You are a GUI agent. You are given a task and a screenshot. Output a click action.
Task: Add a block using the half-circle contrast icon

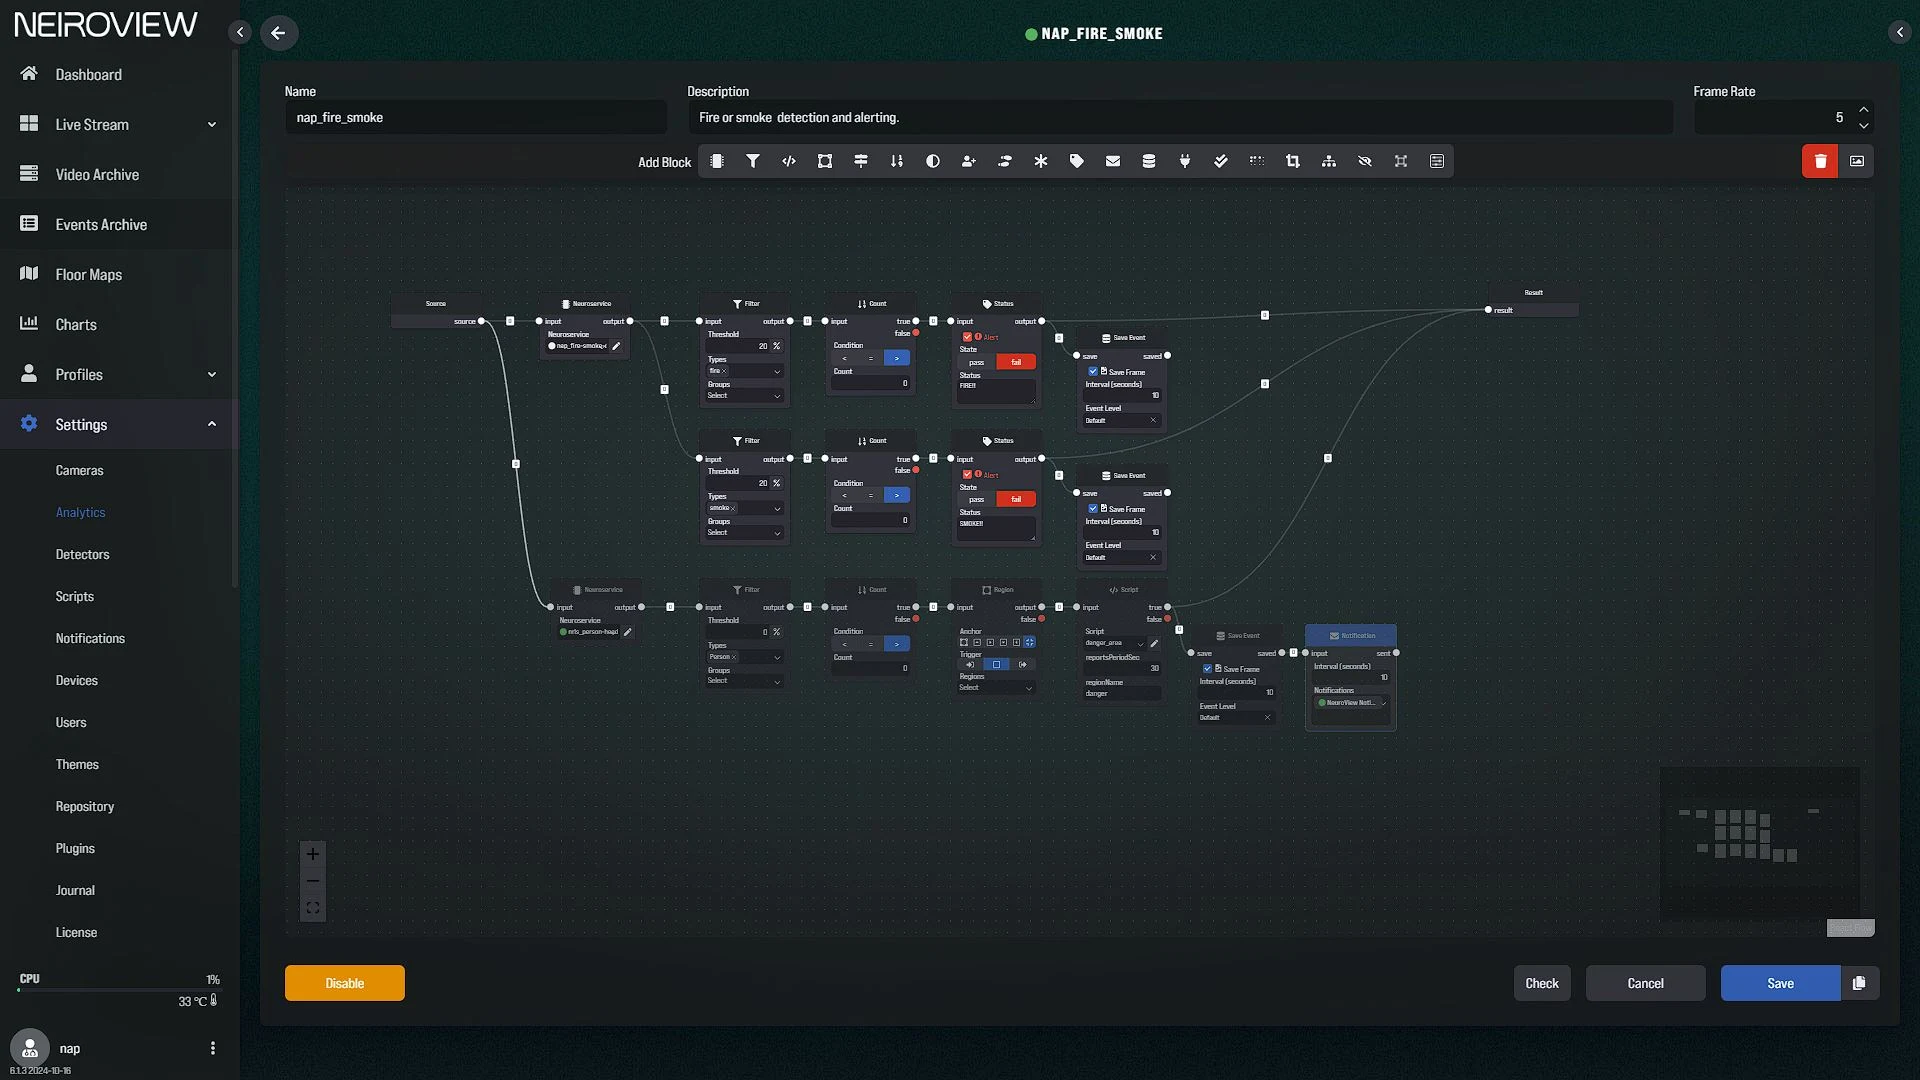933,161
